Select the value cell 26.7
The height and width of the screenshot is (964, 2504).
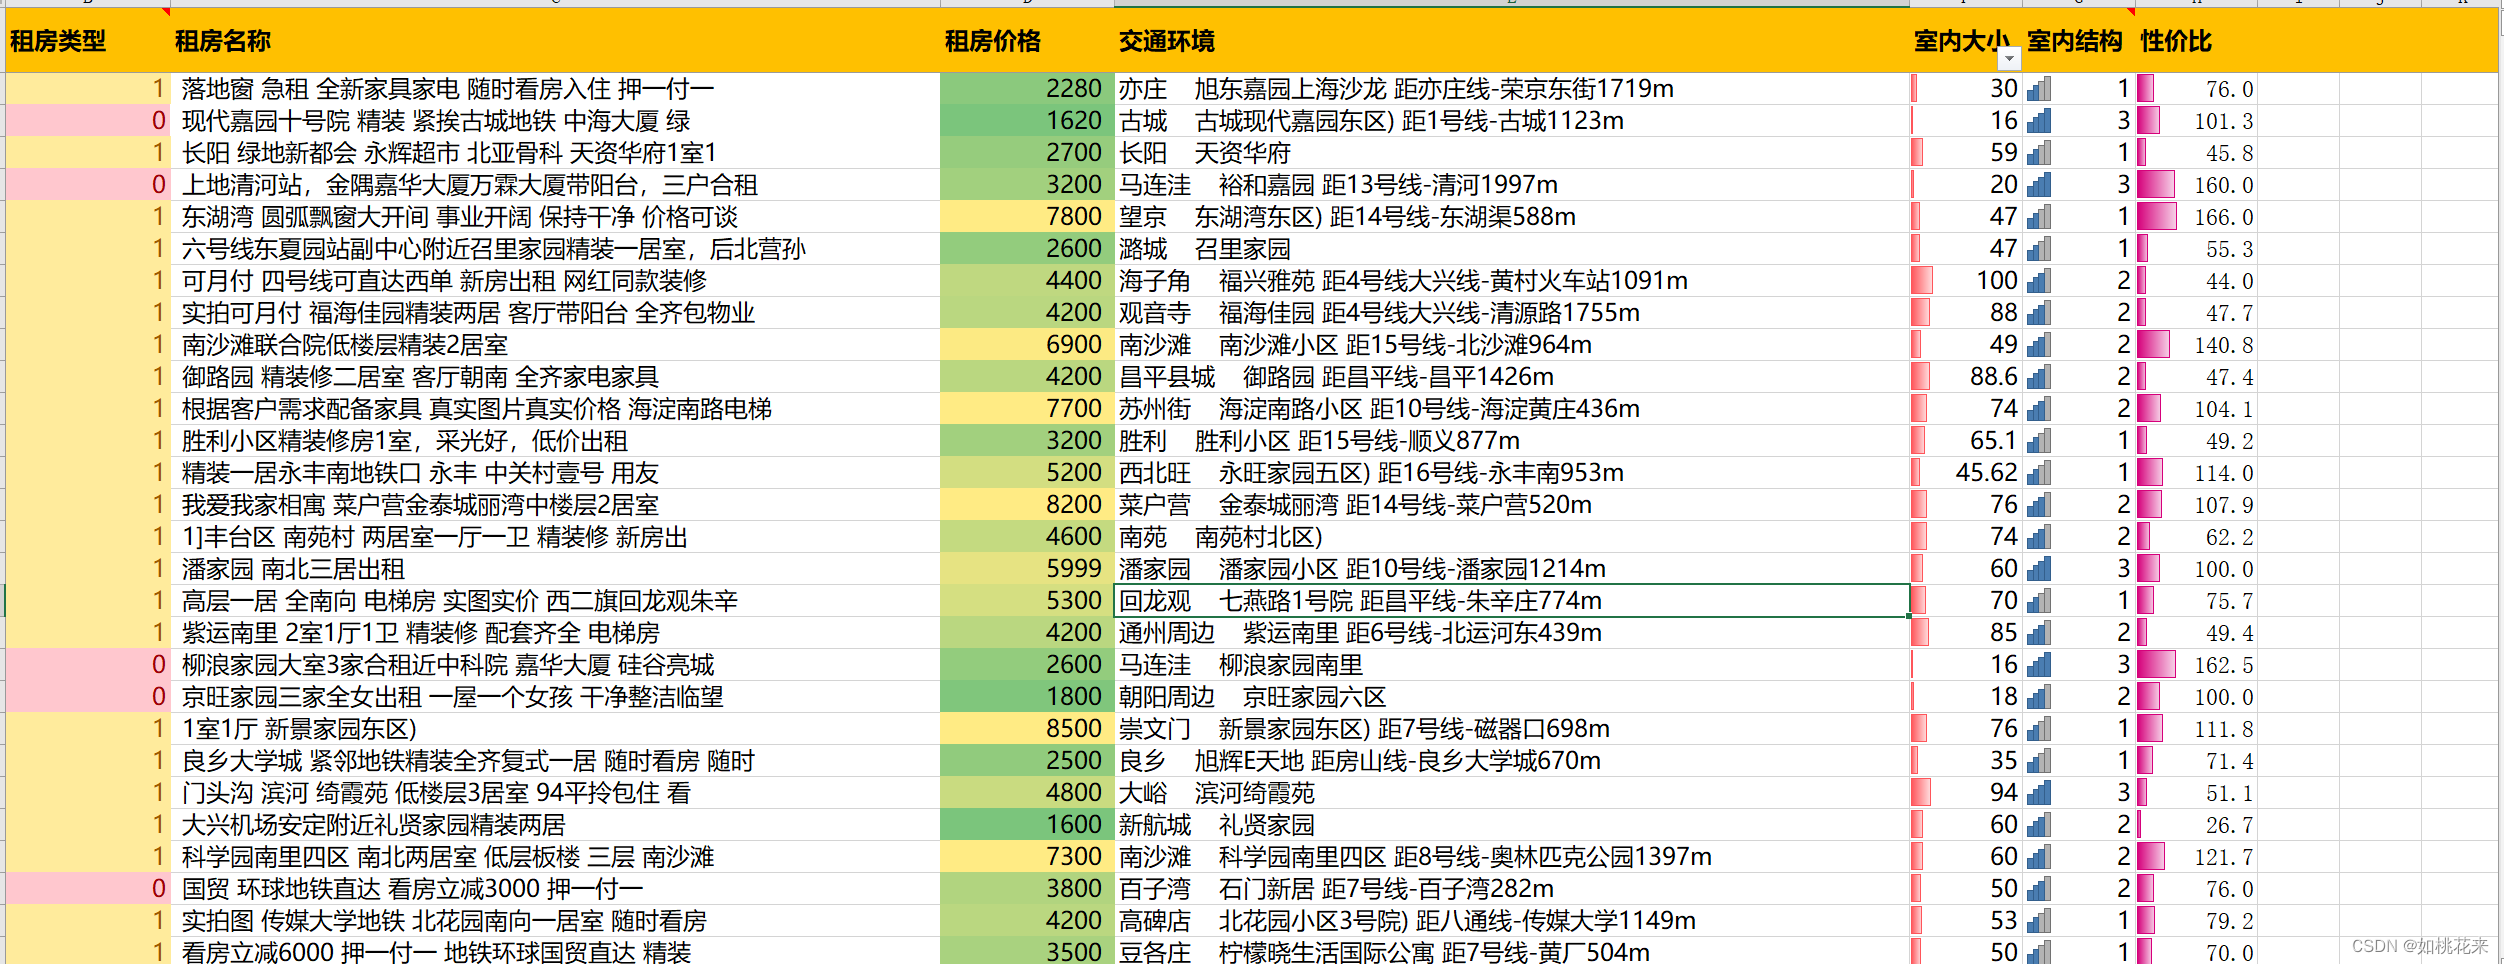tap(2196, 825)
